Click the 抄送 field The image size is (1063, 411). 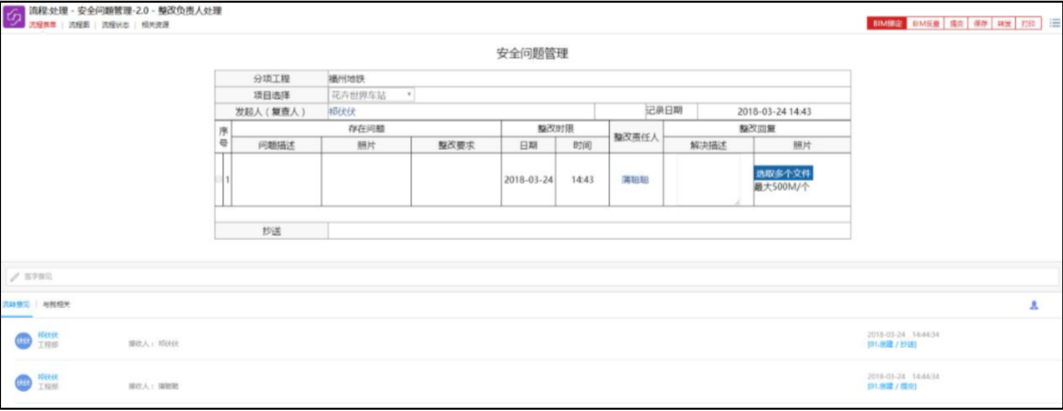[589, 231]
